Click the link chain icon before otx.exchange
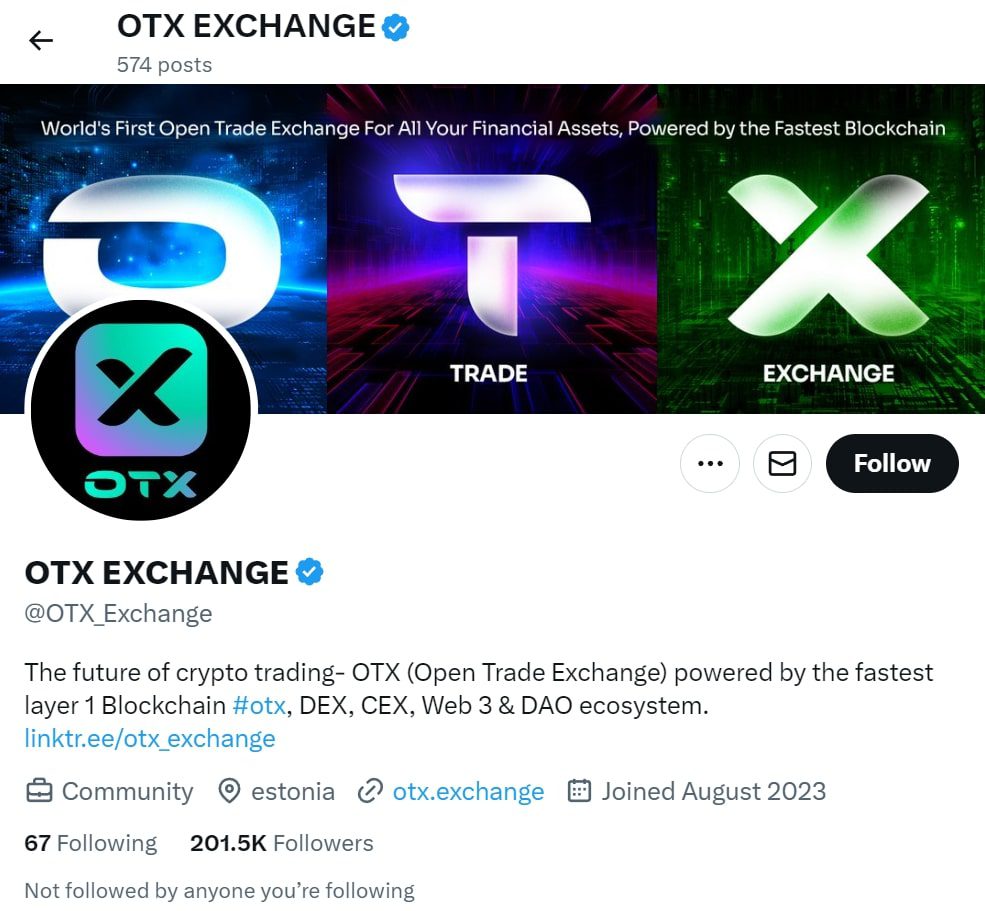The image size is (985, 911). 370,791
